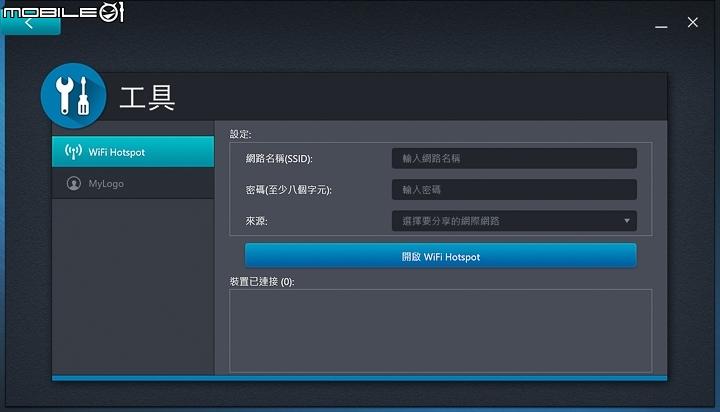Image resolution: width=720 pixels, height=412 pixels.
Task: Minimize the tools window
Action: [x=661, y=27]
